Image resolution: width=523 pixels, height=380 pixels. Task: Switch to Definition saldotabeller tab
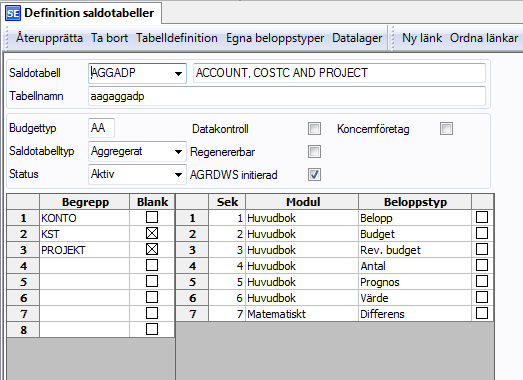click(x=81, y=13)
